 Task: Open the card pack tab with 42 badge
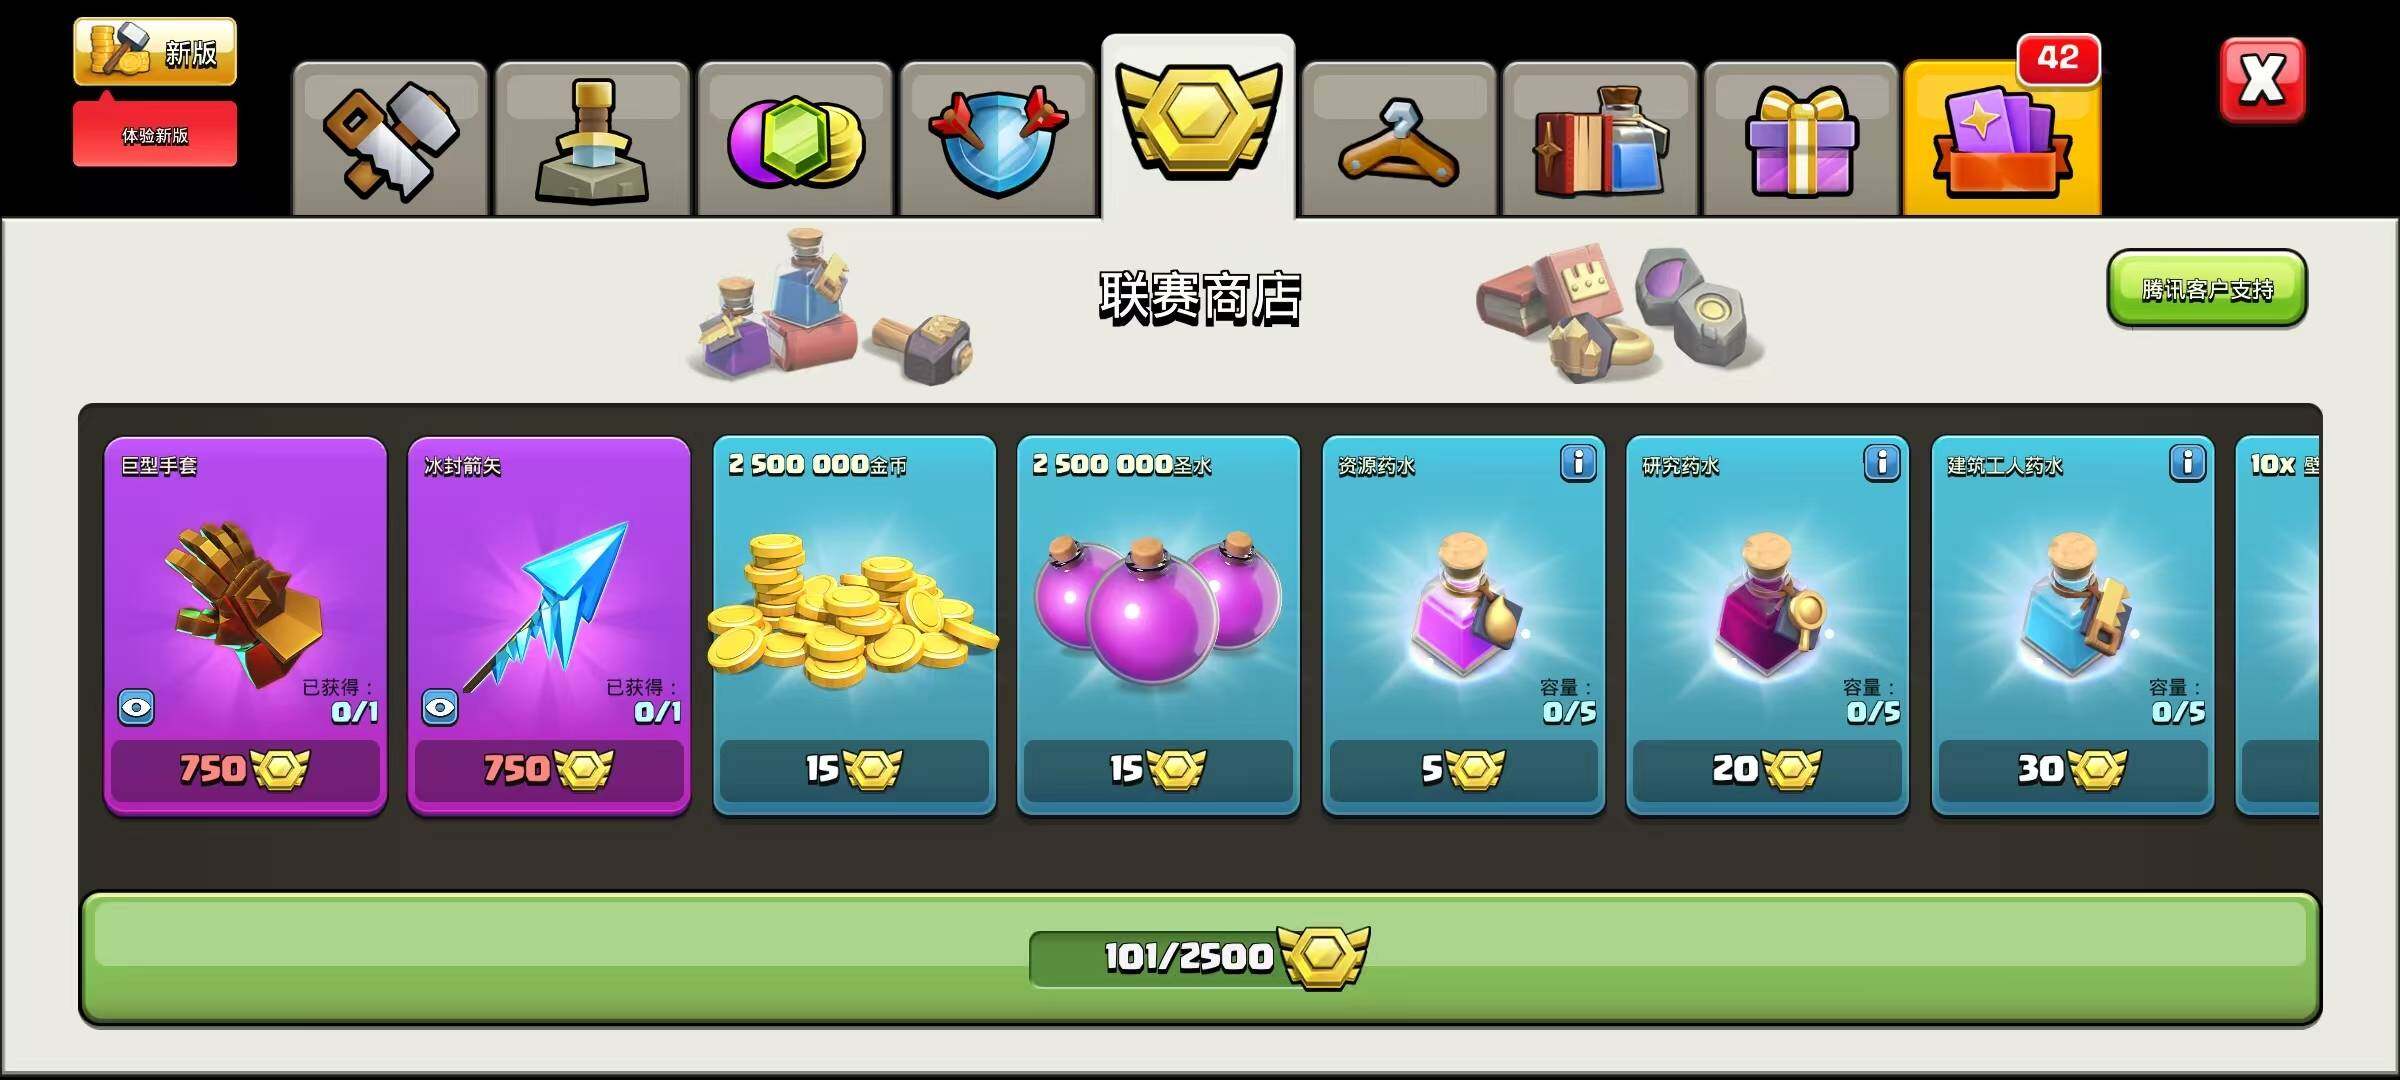click(2002, 140)
